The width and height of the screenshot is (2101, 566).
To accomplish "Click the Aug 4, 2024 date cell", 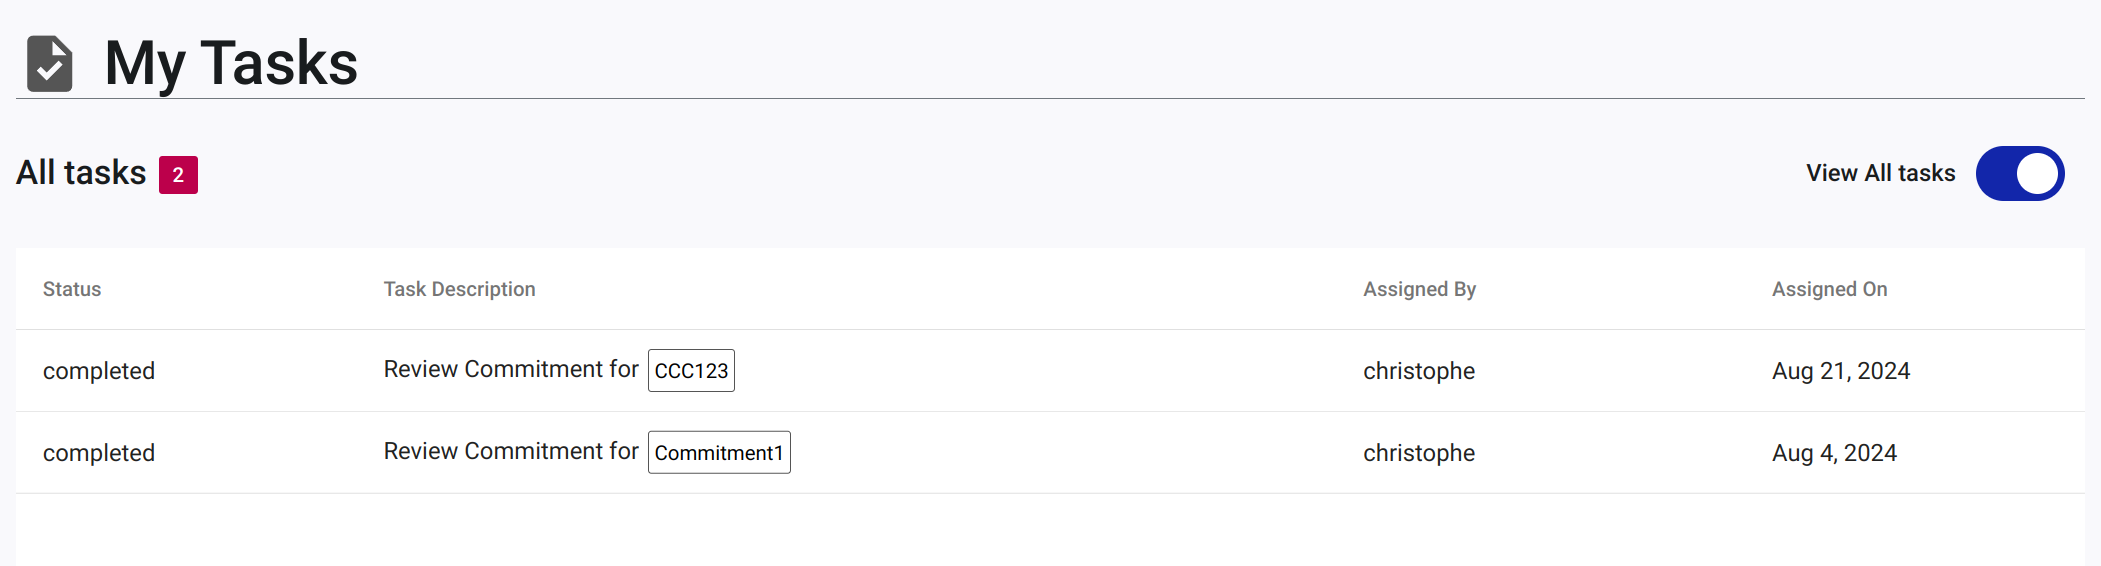I will coord(1834,453).
